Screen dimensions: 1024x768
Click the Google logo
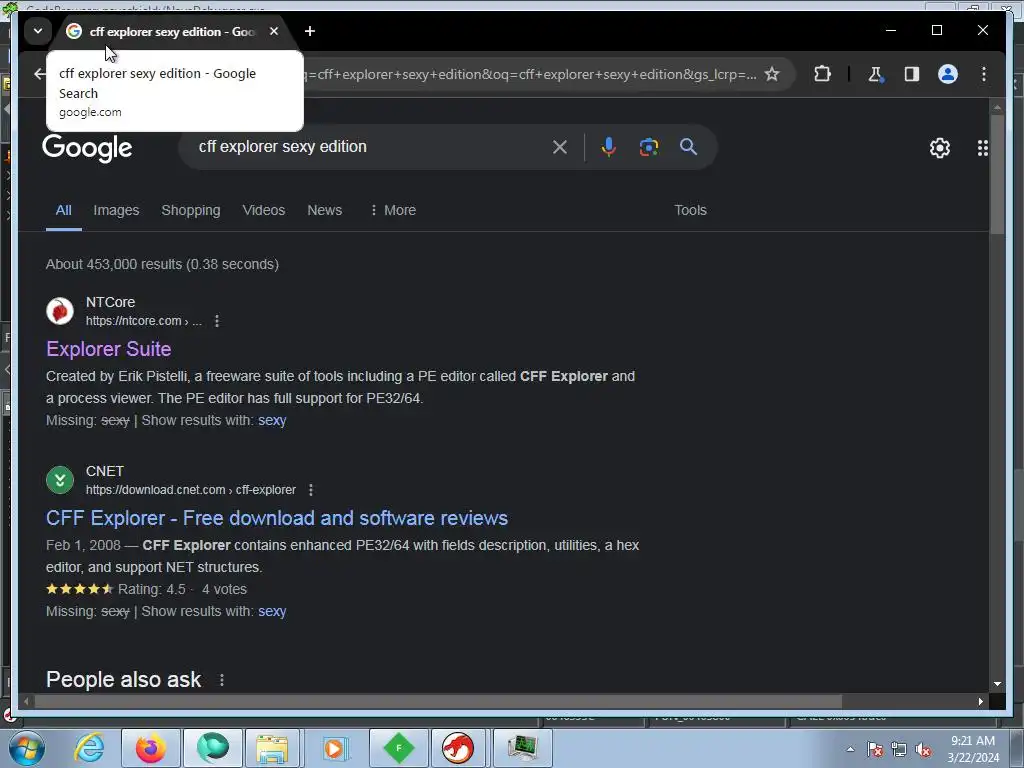[x=88, y=148]
